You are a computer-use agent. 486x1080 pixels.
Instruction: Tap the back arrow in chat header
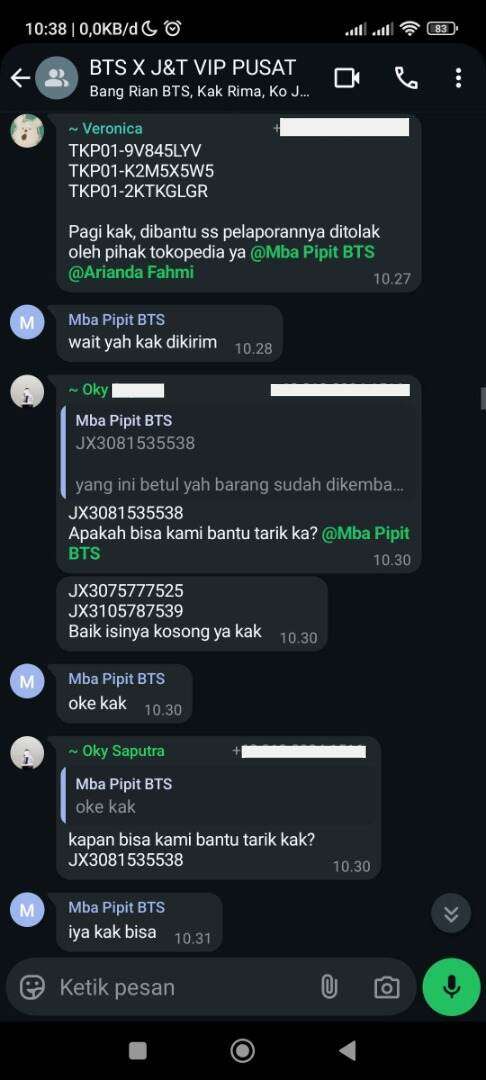coord(19,79)
